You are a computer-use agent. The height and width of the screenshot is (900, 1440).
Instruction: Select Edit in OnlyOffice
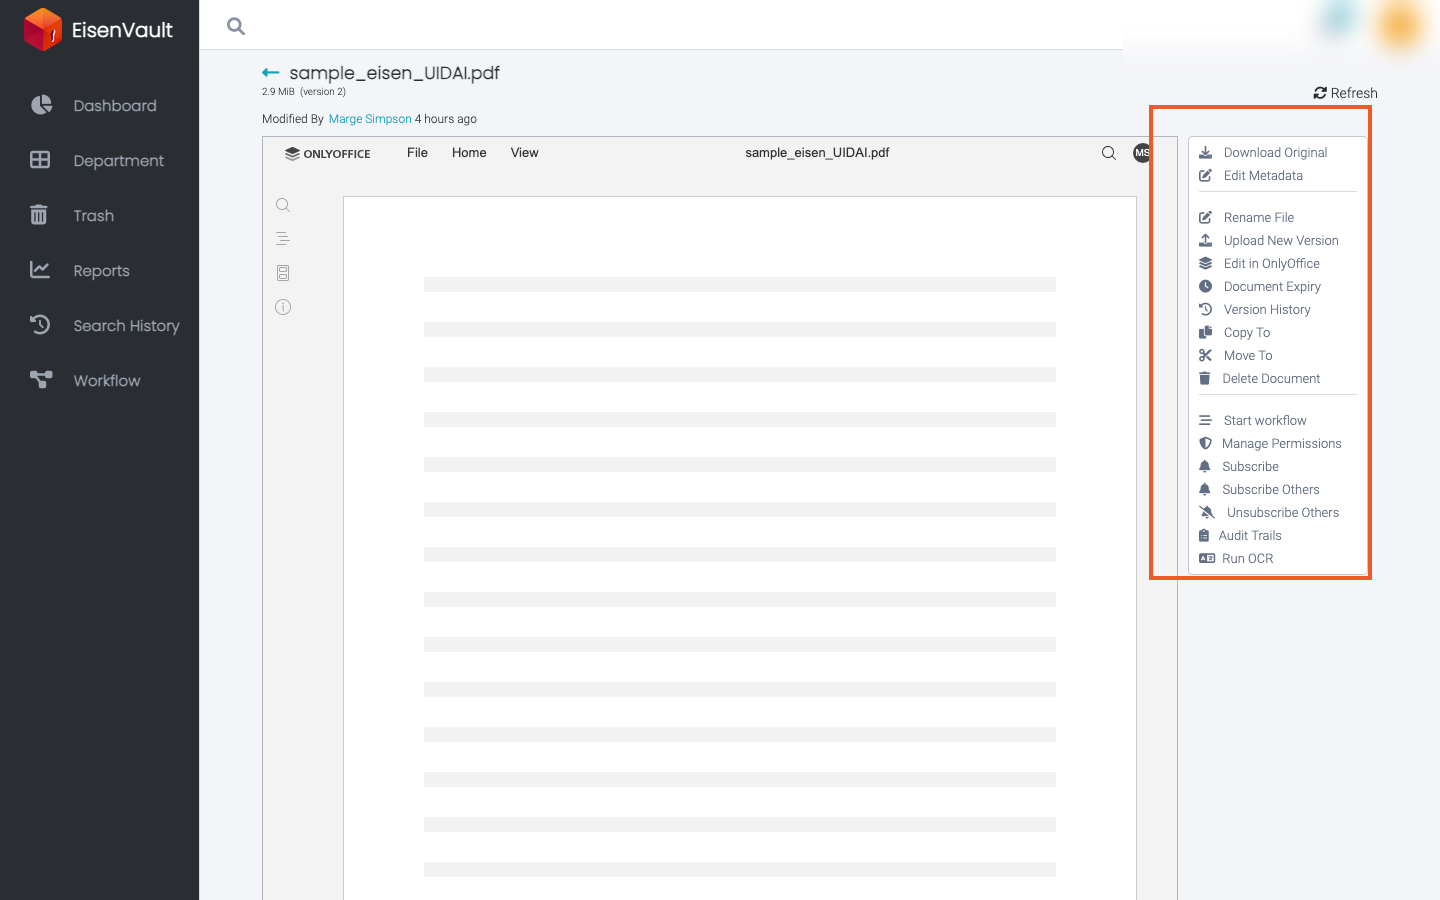pyautogui.click(x=1259, y=264)
